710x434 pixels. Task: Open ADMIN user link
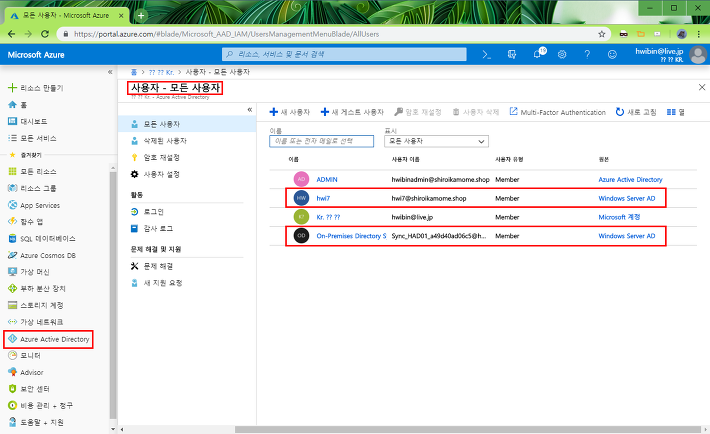[x=327, y=179]
